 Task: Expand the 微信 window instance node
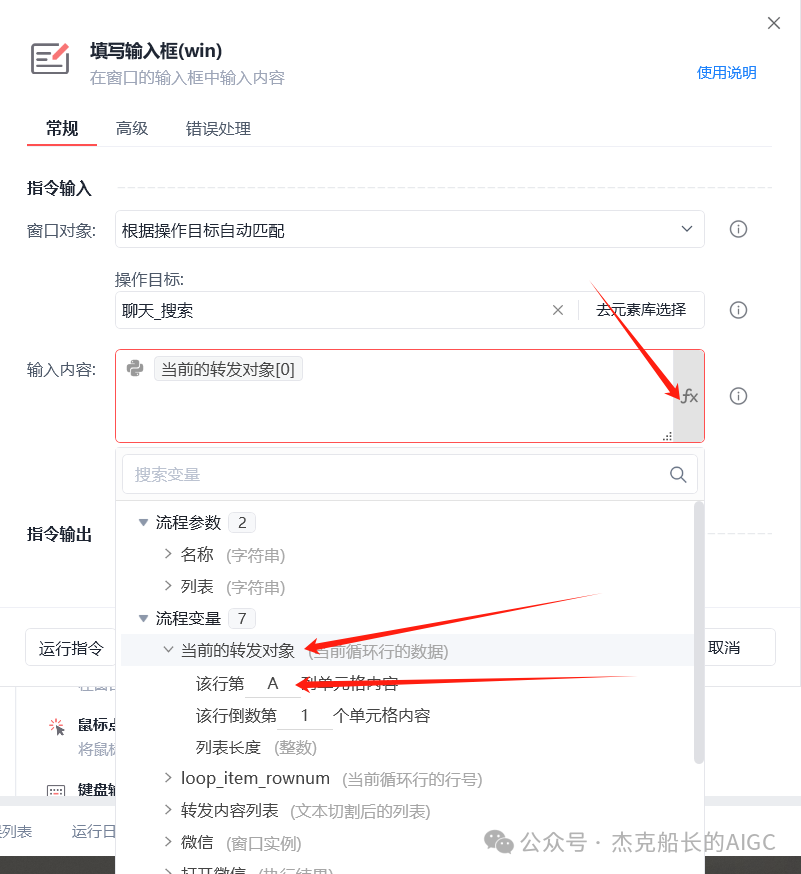point(168,841)
